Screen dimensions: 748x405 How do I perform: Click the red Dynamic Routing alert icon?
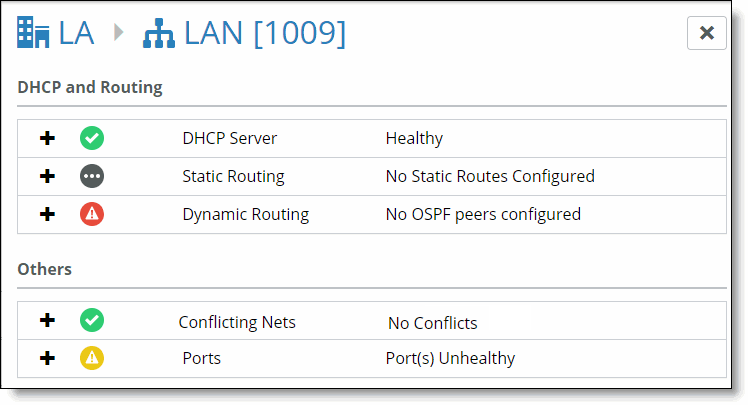point(92,214)
